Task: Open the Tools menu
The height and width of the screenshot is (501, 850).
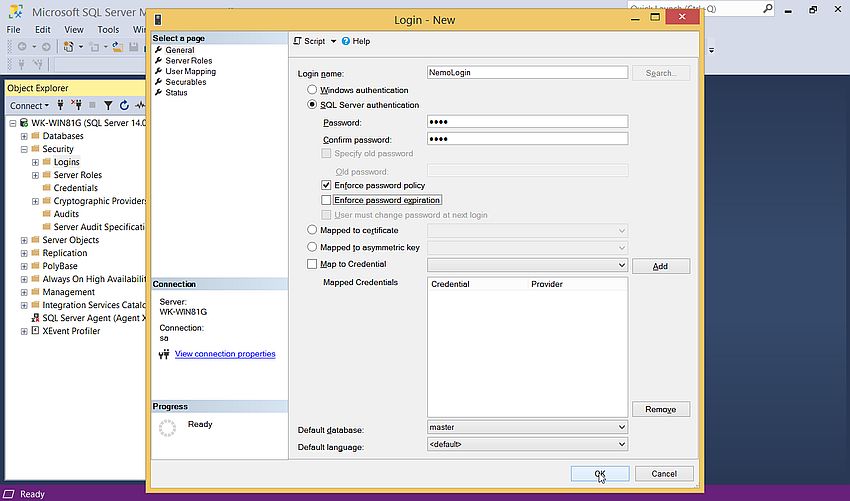Action: 108,30
